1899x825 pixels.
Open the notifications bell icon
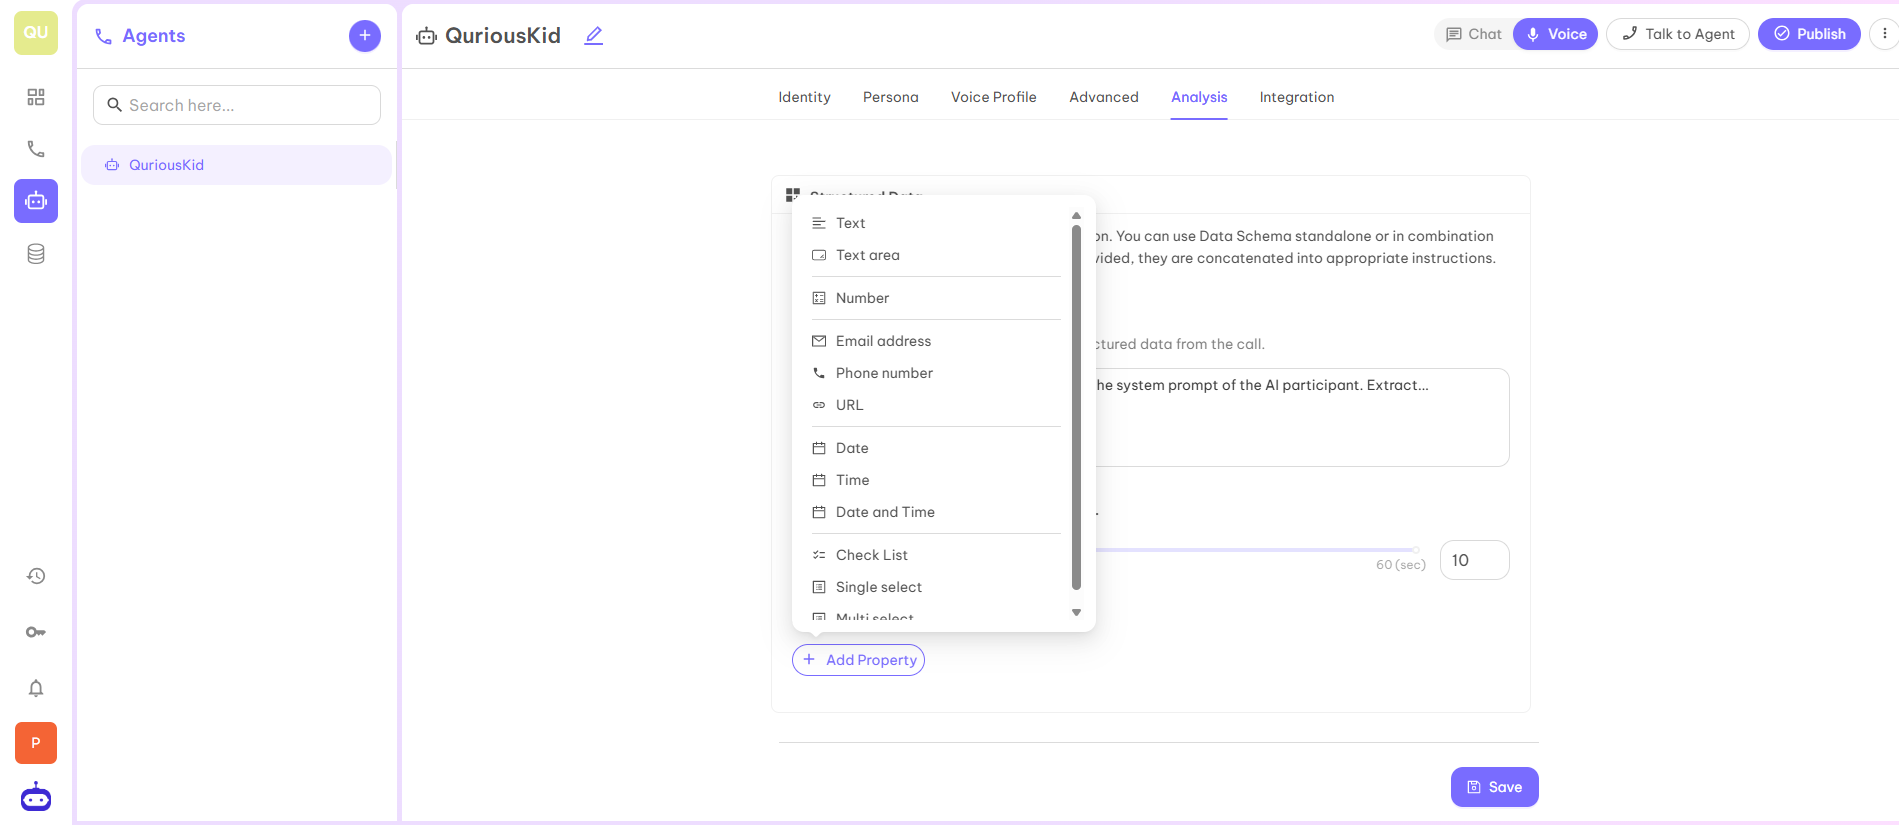tap(36, 688)
